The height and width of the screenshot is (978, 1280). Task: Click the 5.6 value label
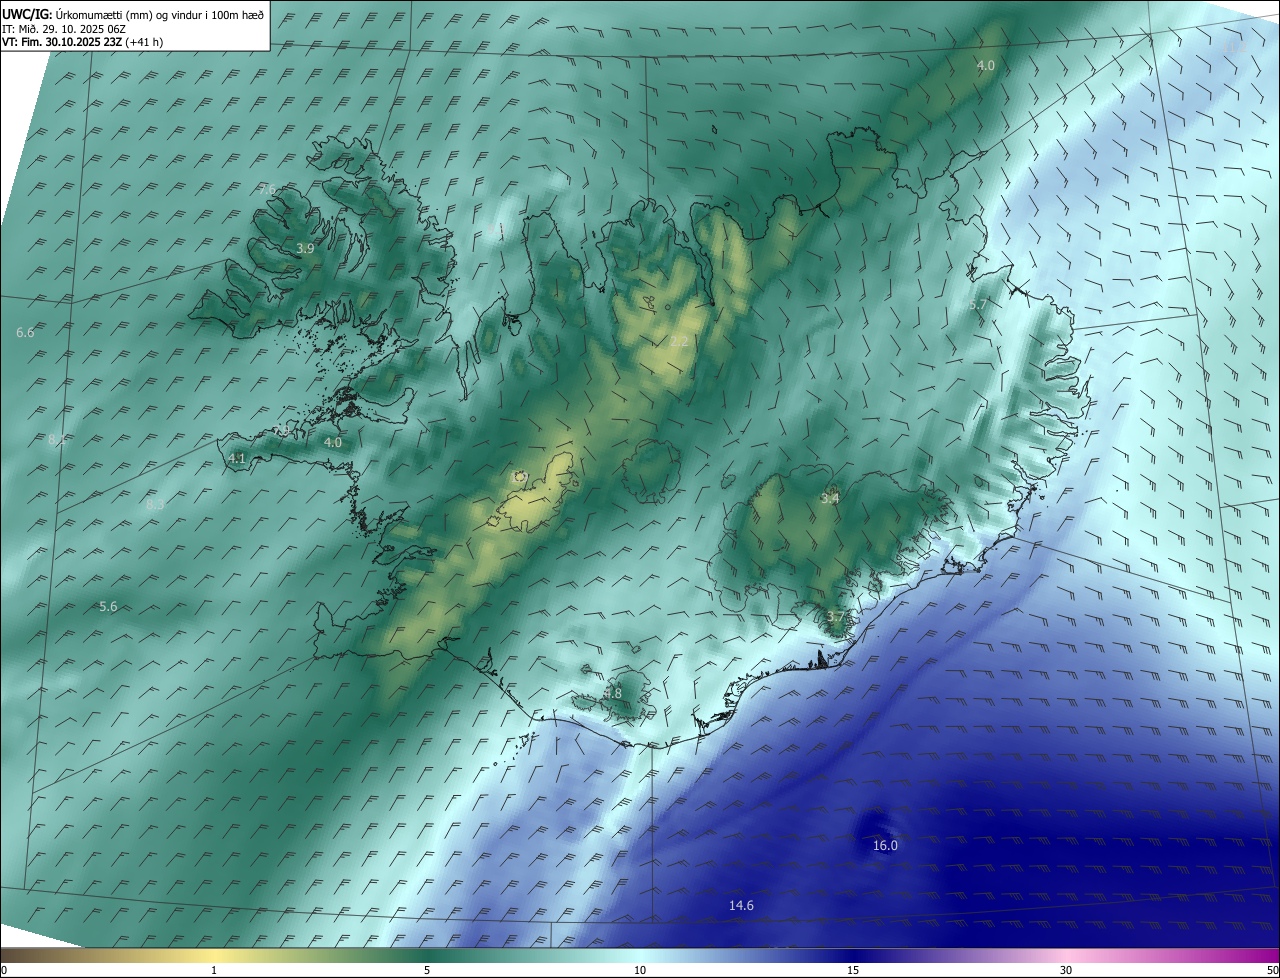pos(108,606)
